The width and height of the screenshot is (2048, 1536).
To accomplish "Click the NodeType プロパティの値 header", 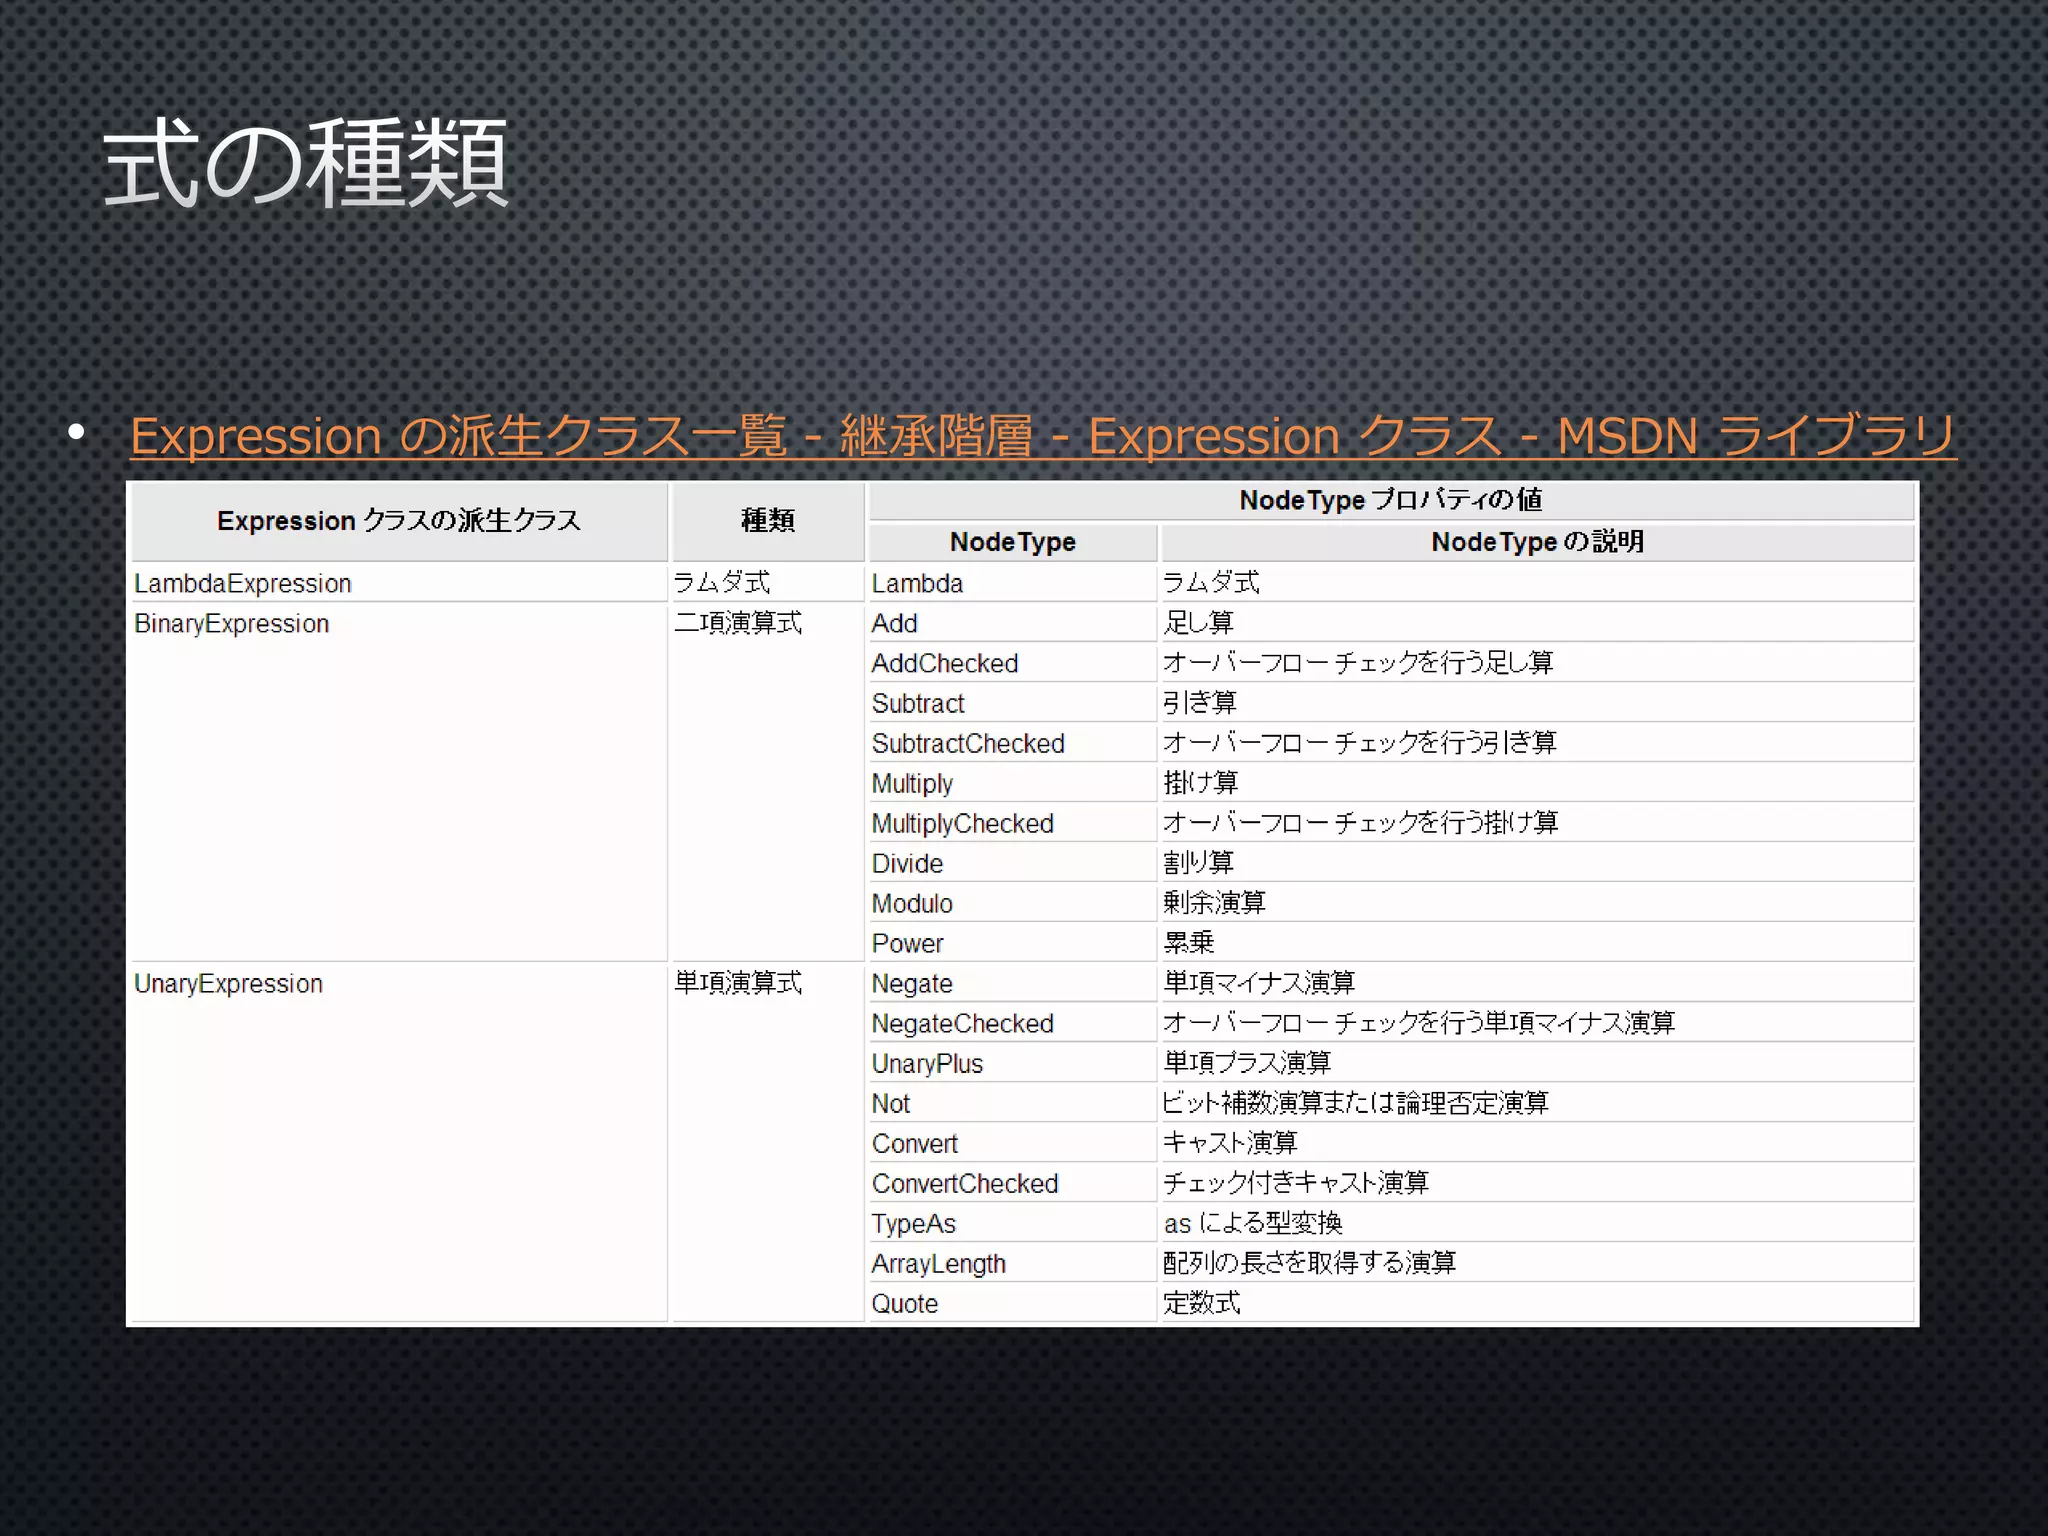I will click(1391, 500).
